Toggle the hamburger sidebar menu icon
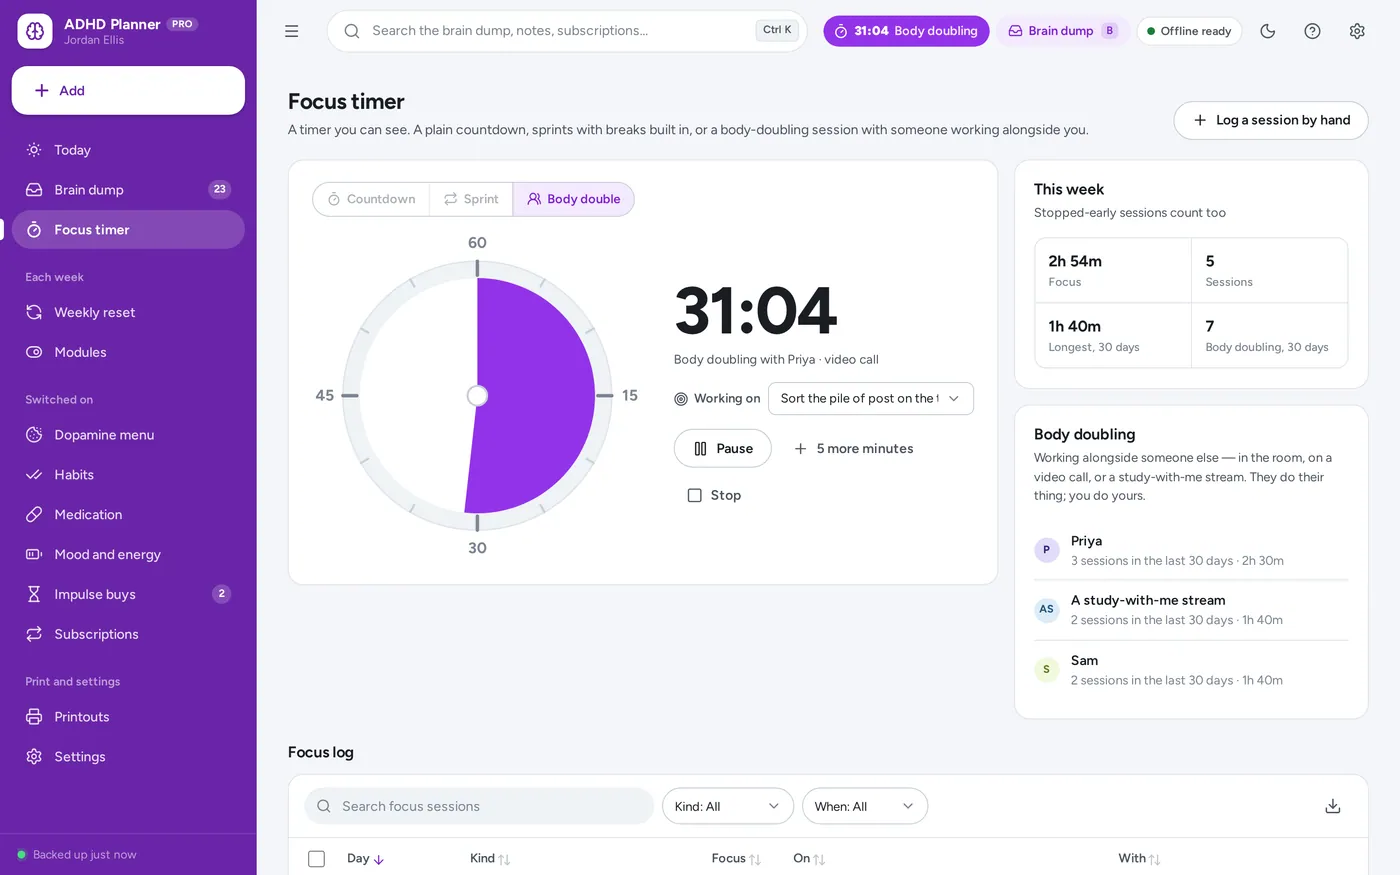Screen dimensions: 1400x875 292,31
